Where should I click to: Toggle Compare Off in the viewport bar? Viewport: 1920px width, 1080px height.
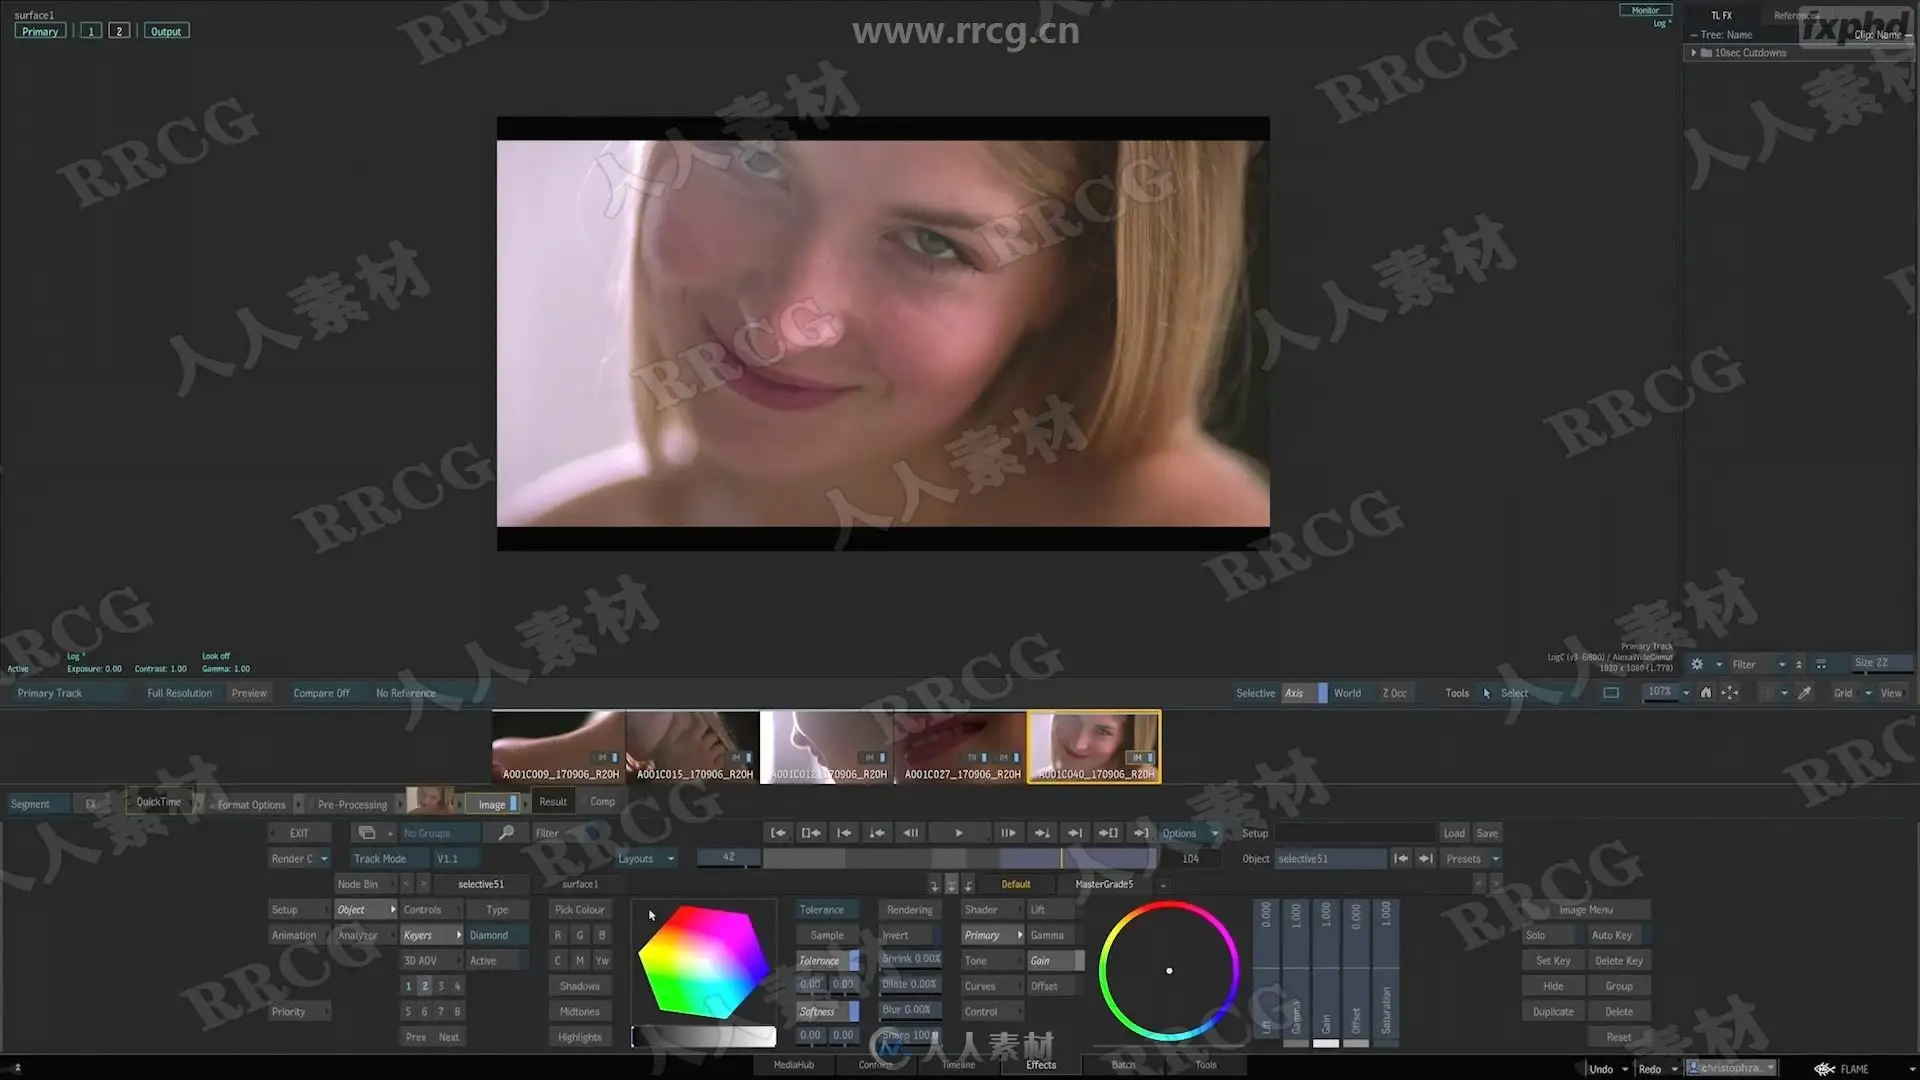pyautogui.click(x=321, y=693)
